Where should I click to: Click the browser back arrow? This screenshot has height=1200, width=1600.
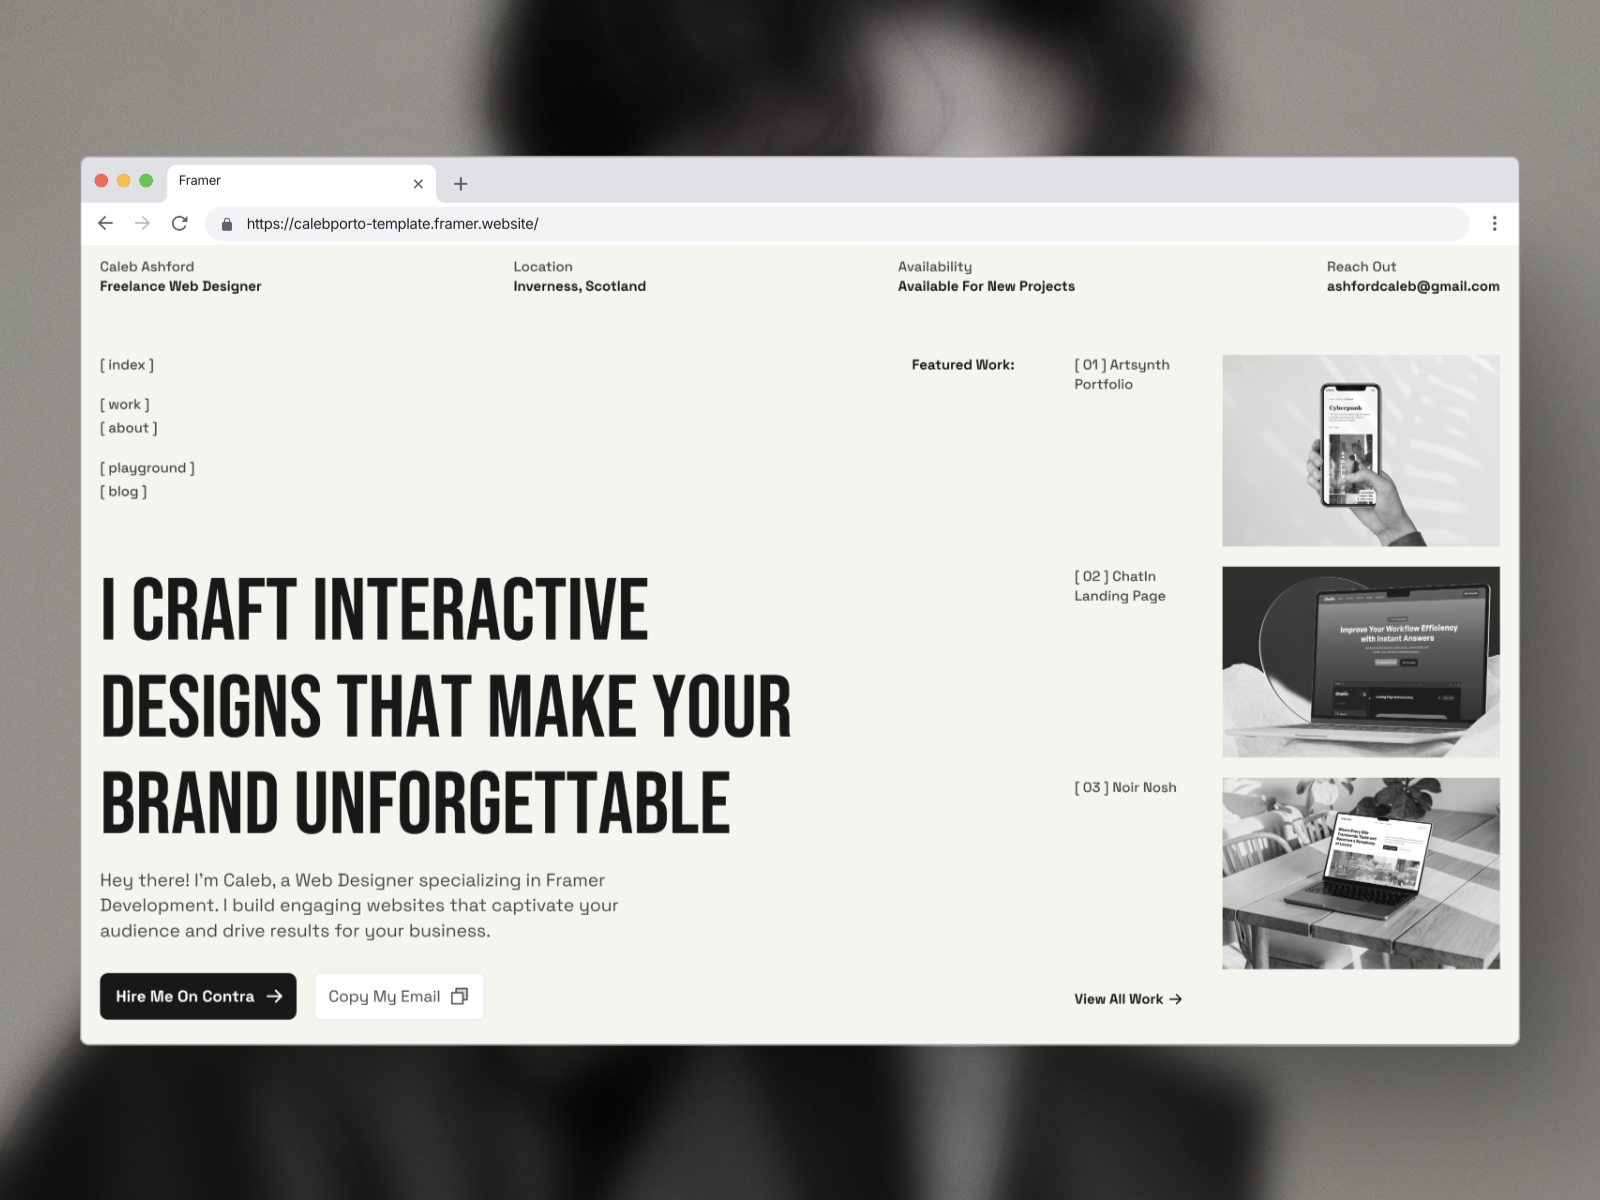click(106, 223)
